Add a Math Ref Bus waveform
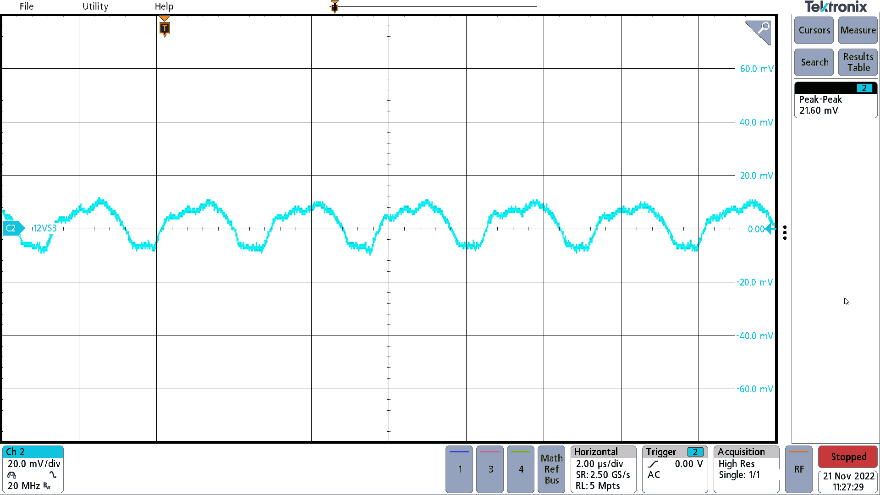This screenshot has height=495, width=880. (x=552, y=469)
